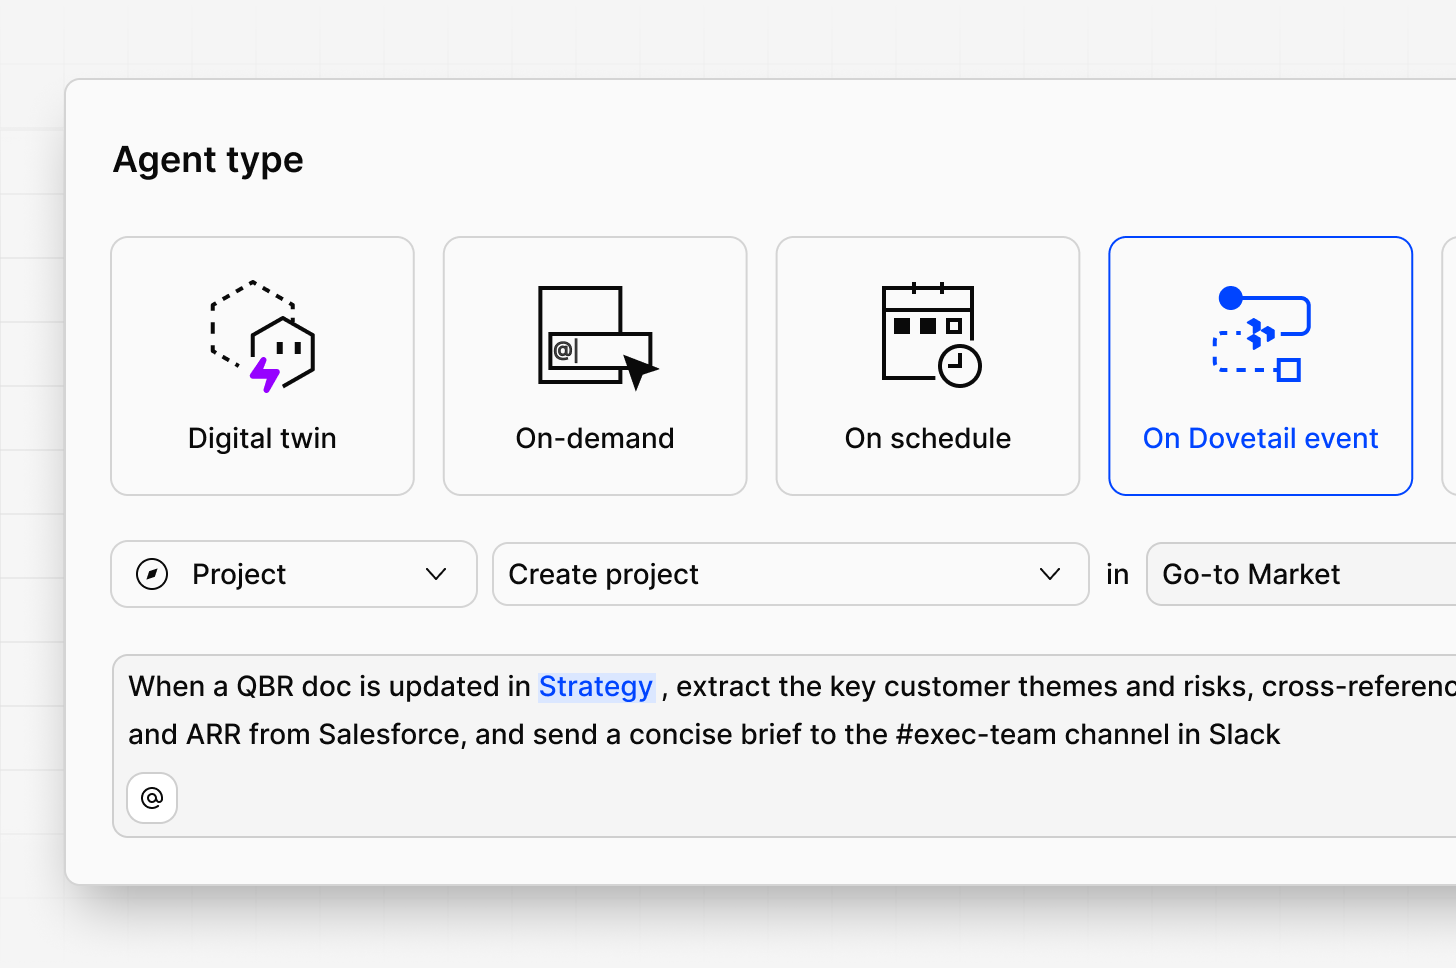Click the chevron in Create project dropdown
The height and width of the screenshot is (968, 1456).
[1050, 574]
